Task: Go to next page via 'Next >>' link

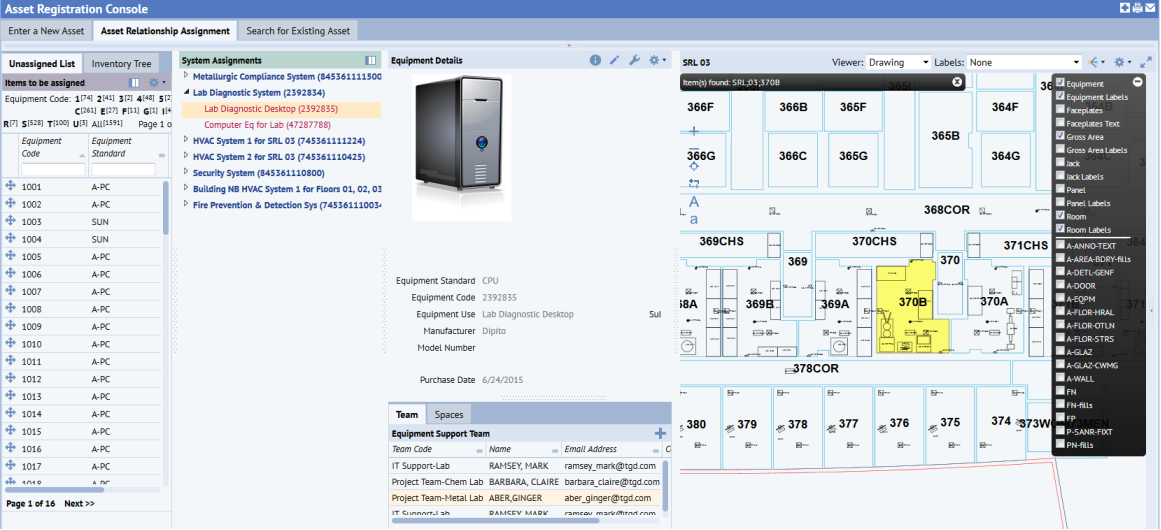Action: click(x=79, y=504)
